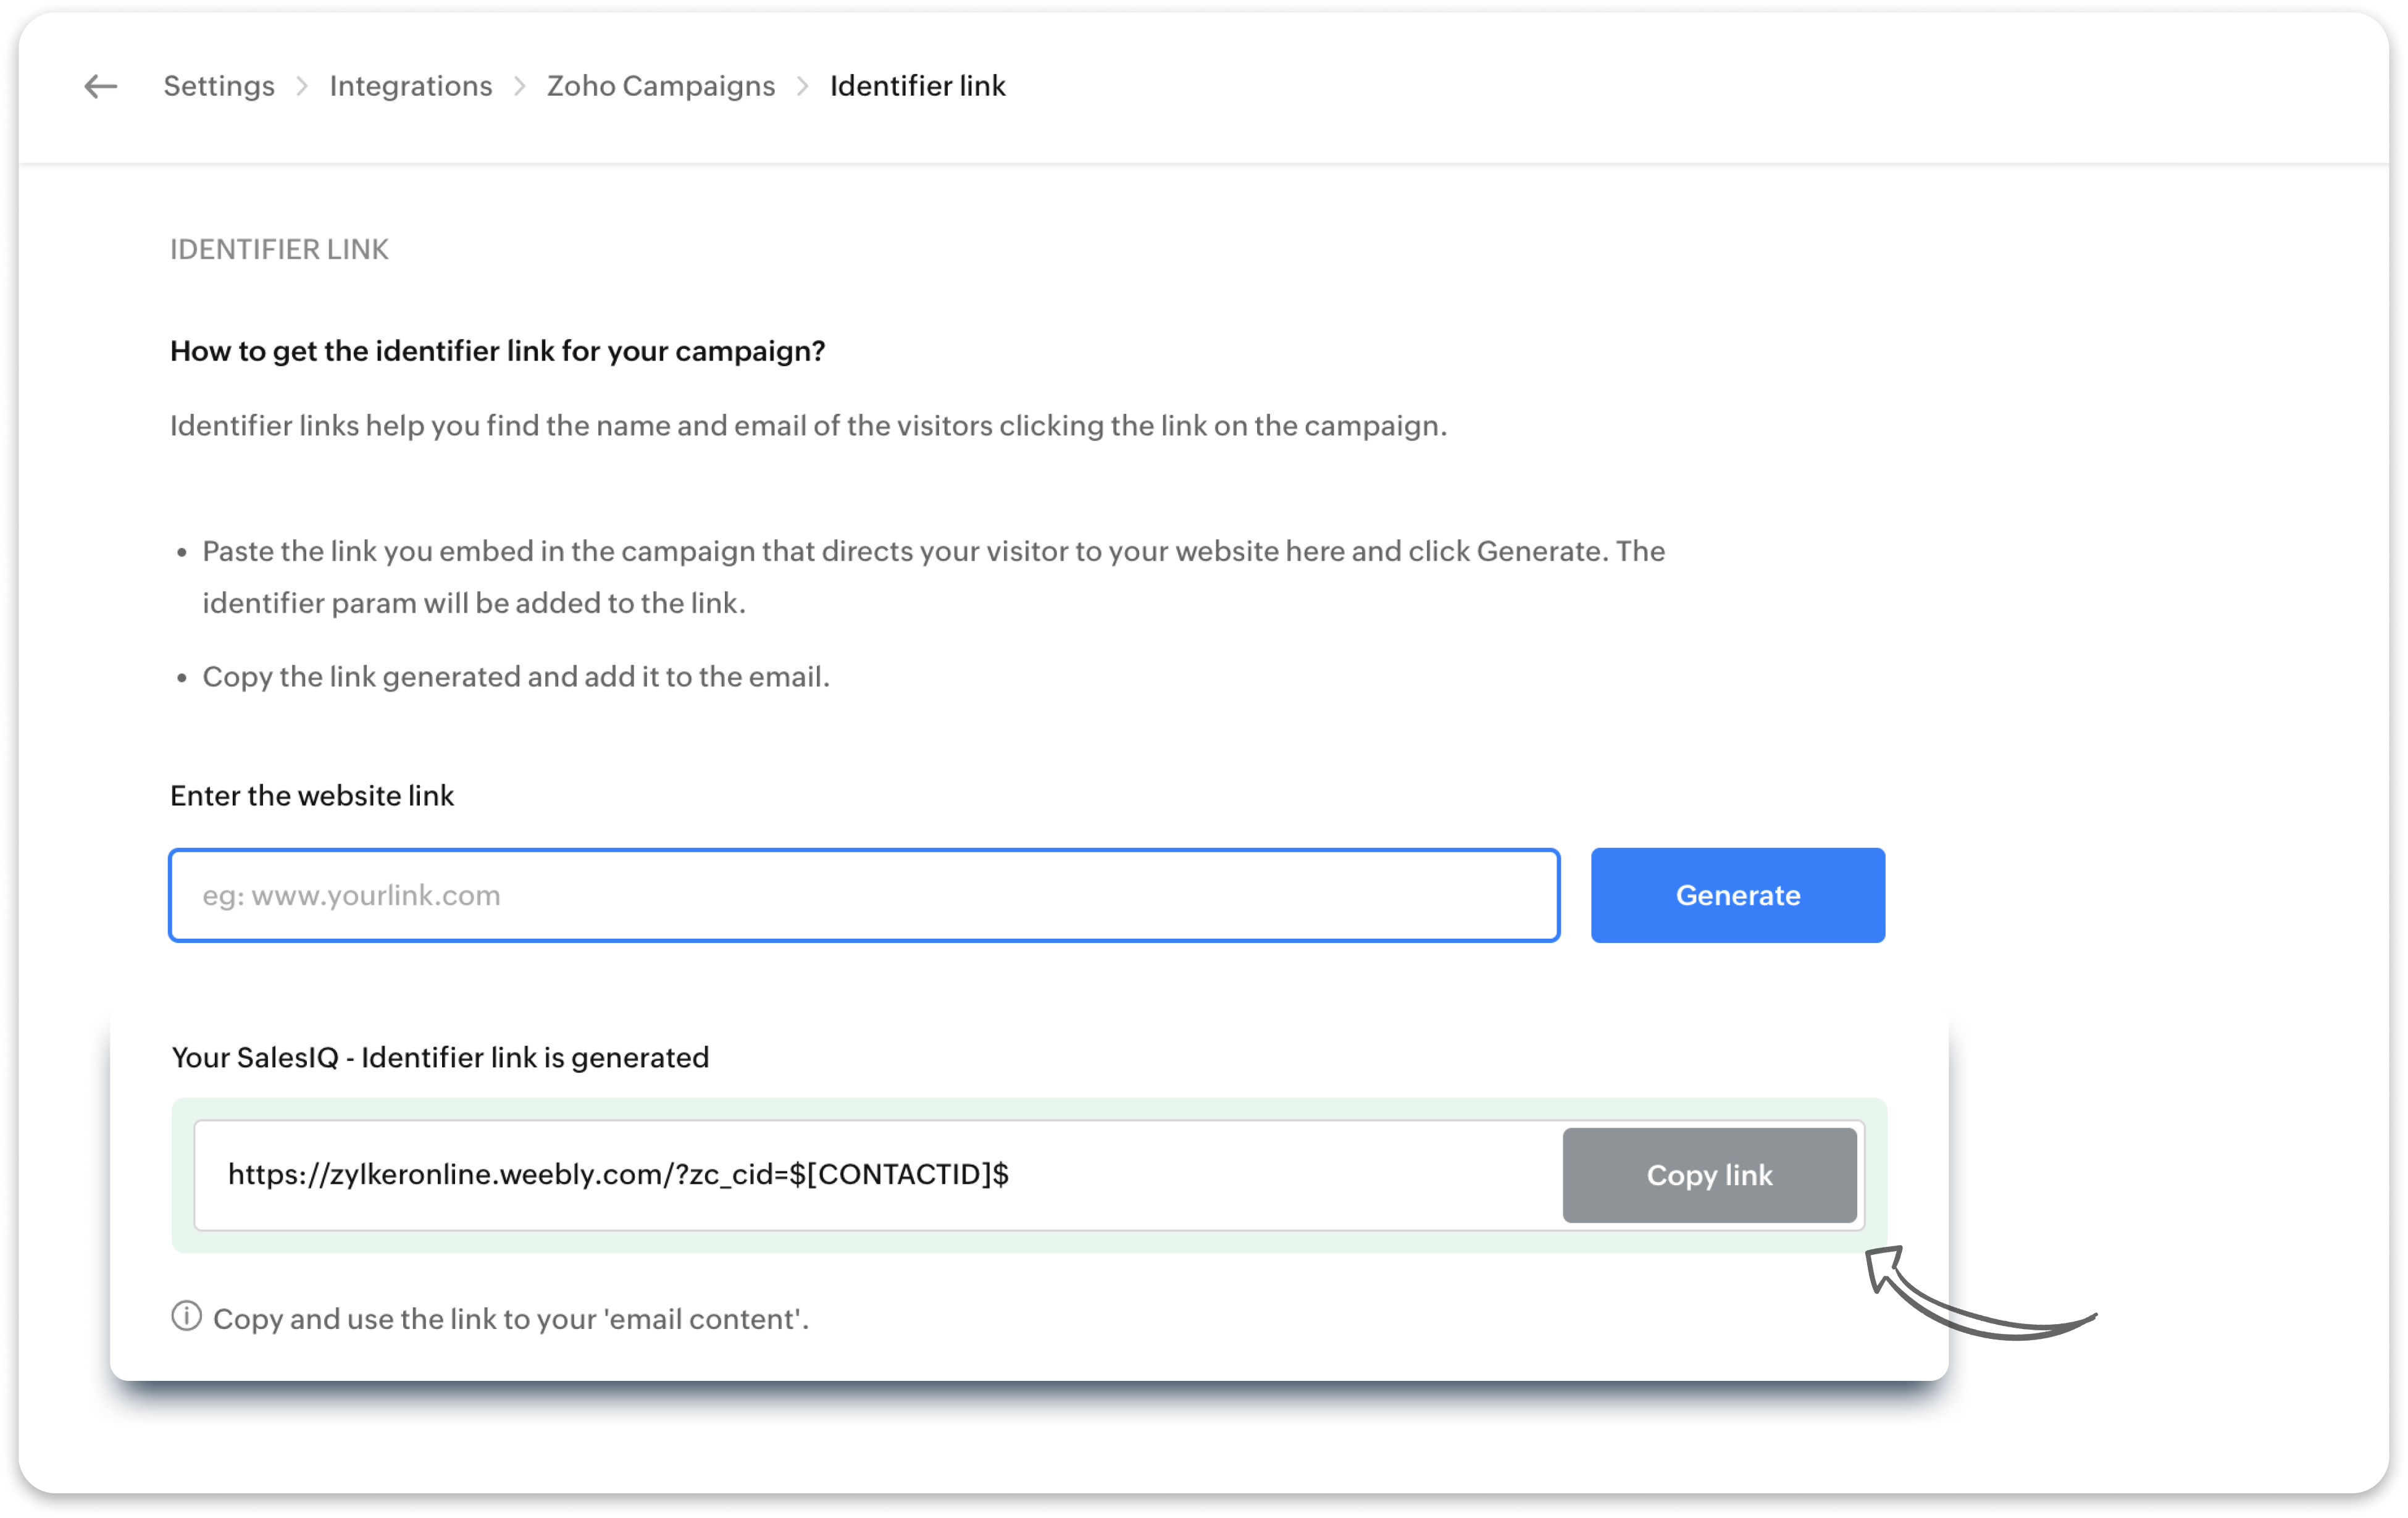The width and height of the screenshot is (2408, 1518).
Task: Click 'Your SalesIQ - Identifier link is generated' text
Action: pos(440,1057)
